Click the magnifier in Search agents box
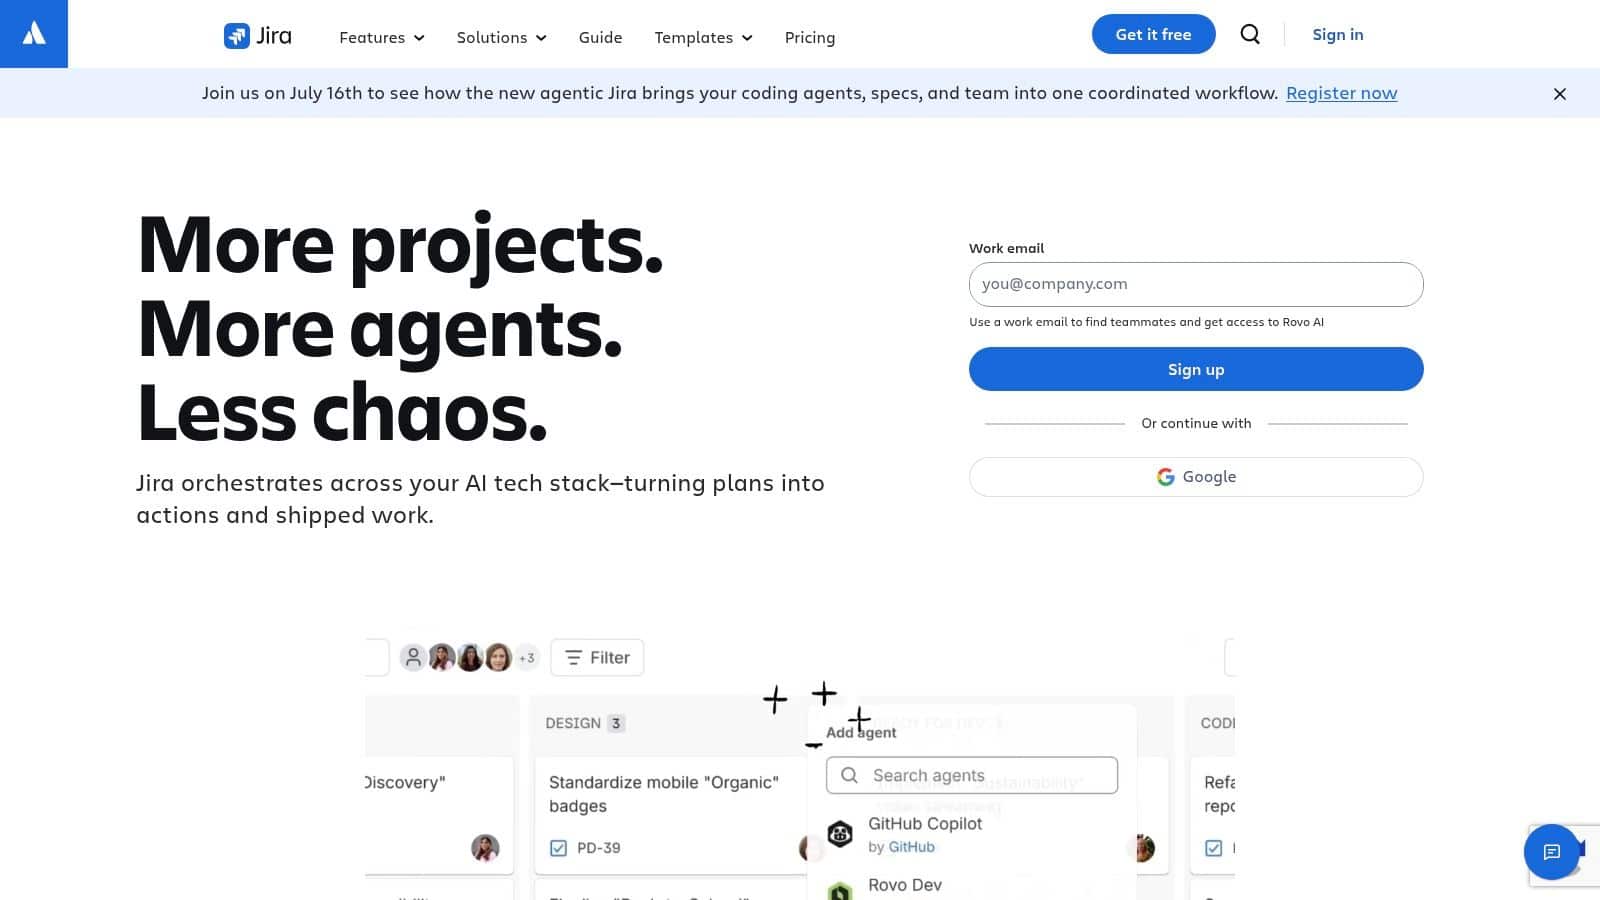This screenshot has width=1600, height=900. coord(849,775)
